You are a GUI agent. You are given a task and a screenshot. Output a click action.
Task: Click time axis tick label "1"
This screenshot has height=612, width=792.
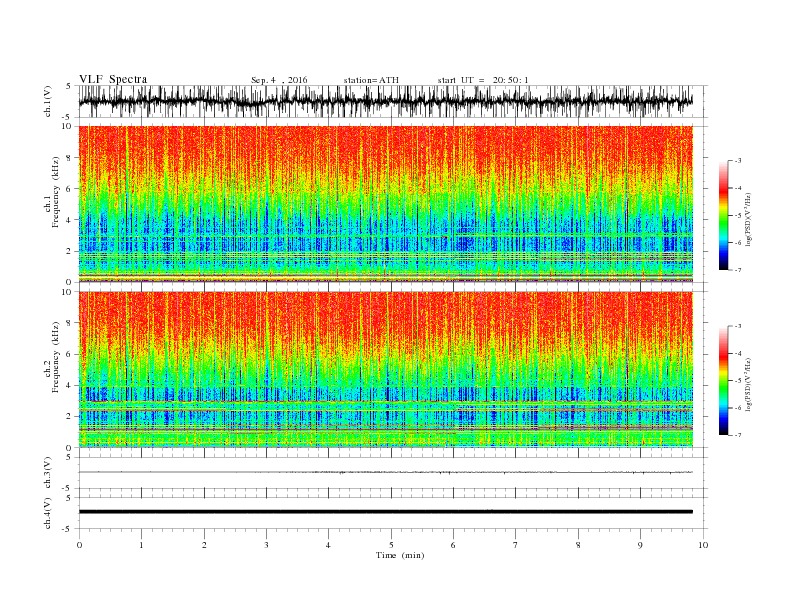point(141,545)
